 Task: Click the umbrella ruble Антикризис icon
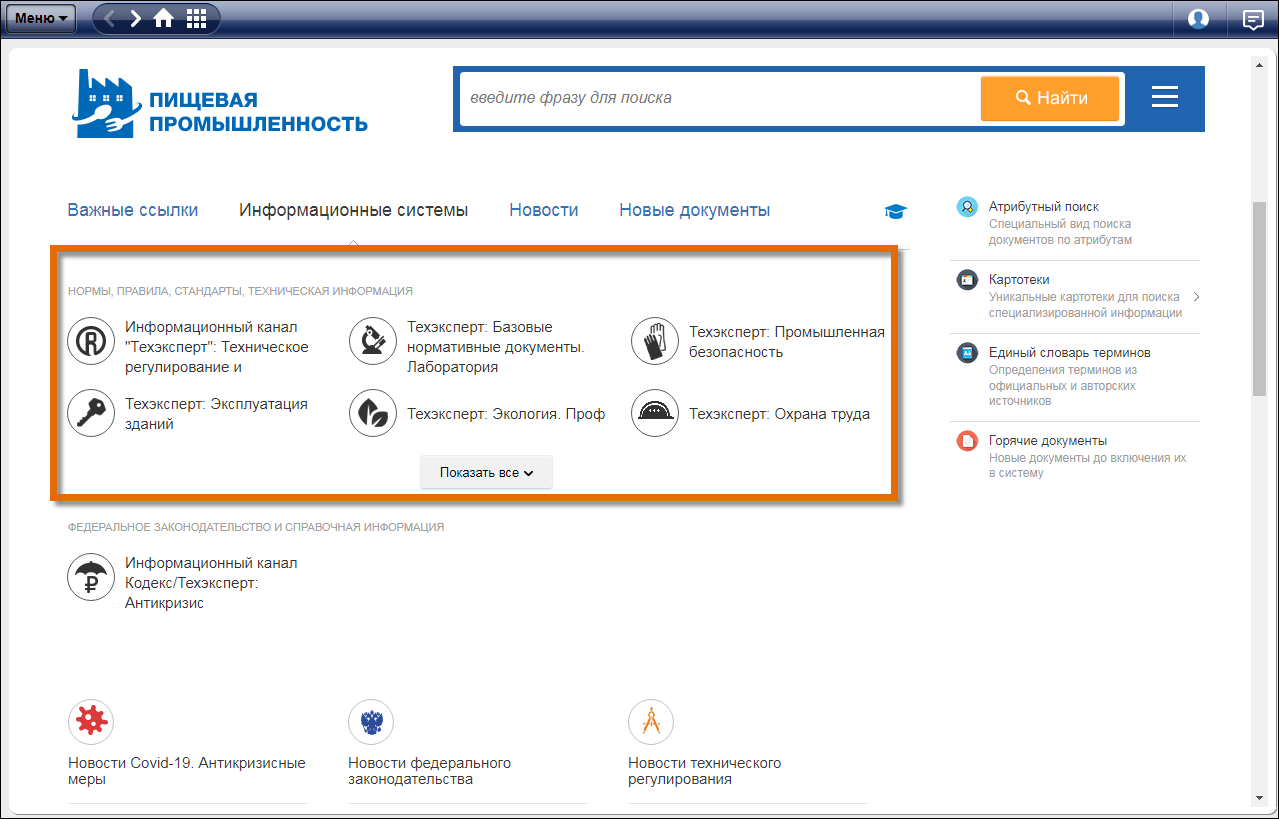(x=91, y=578)
